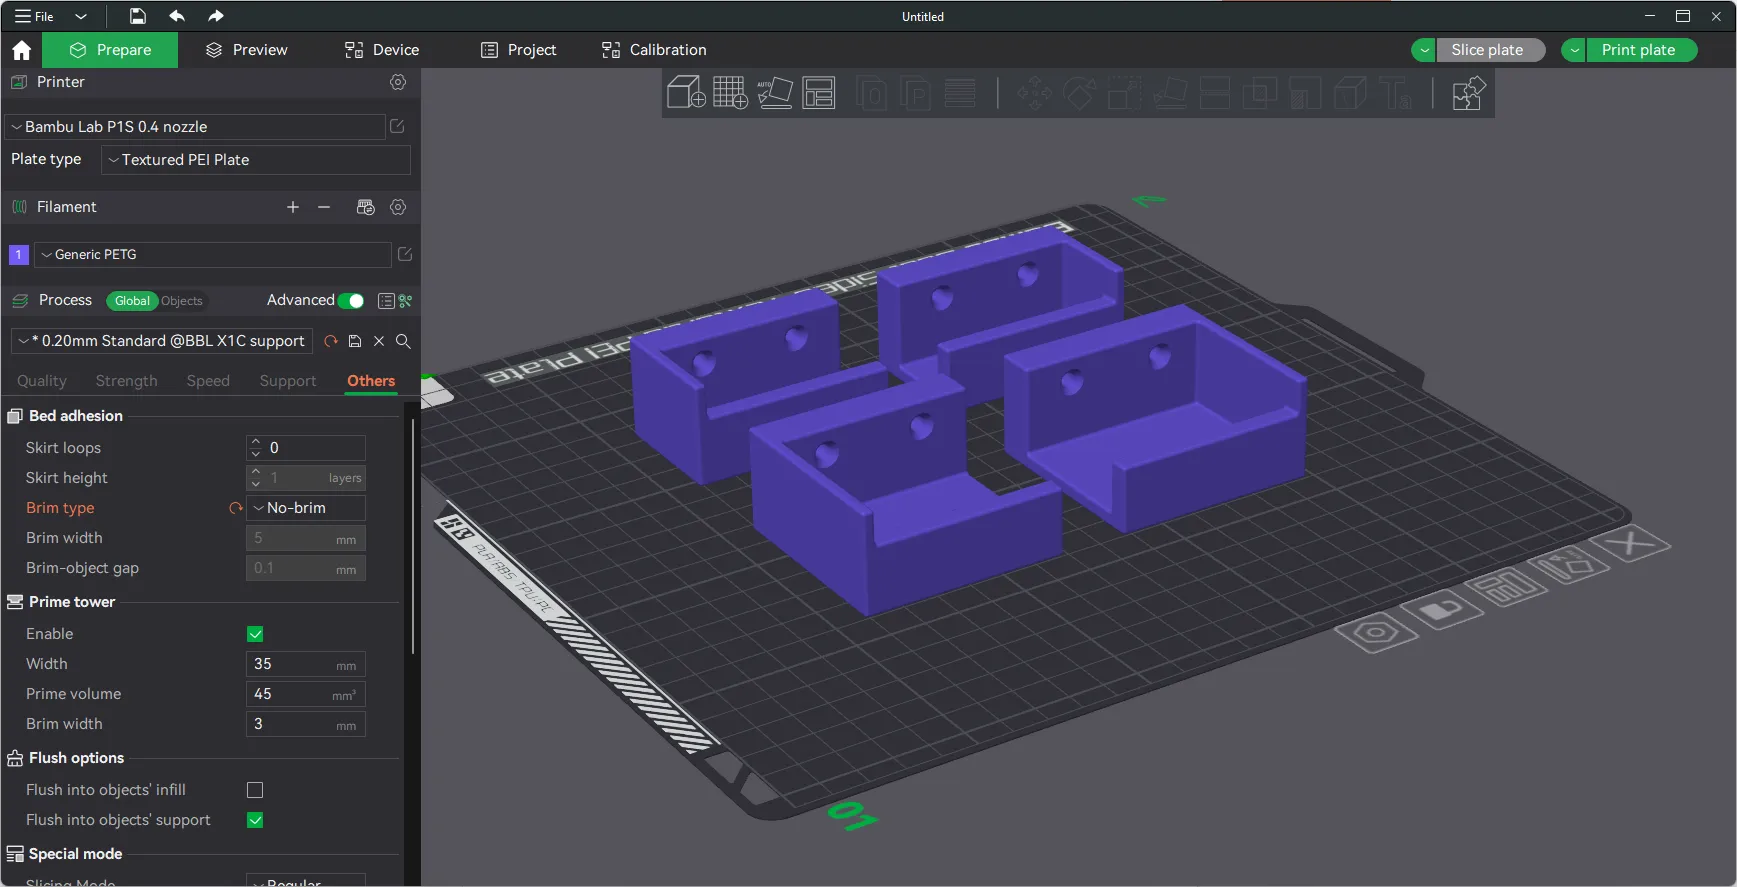This screenshot has height=887, width=1737.
Task: Switch to the Support settings tab
Action: 287,381
